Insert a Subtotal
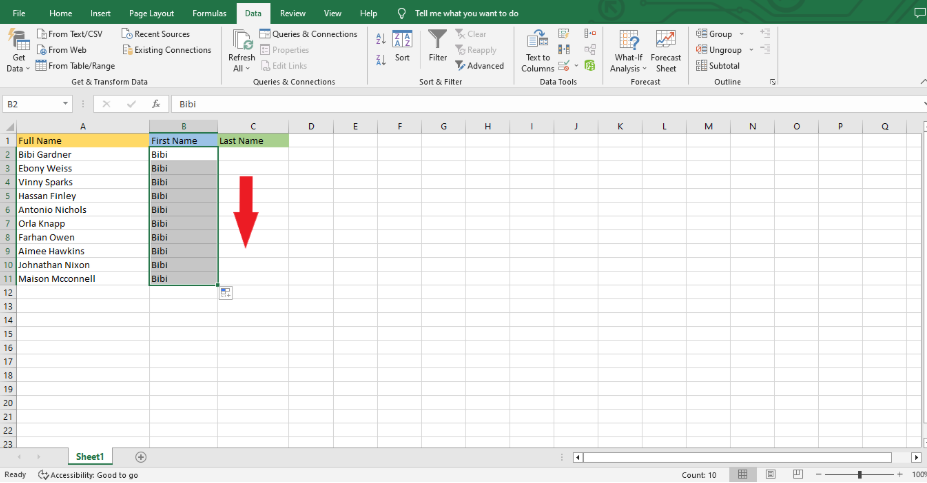This screenshot has height=483, width=927. click(718, 66)
